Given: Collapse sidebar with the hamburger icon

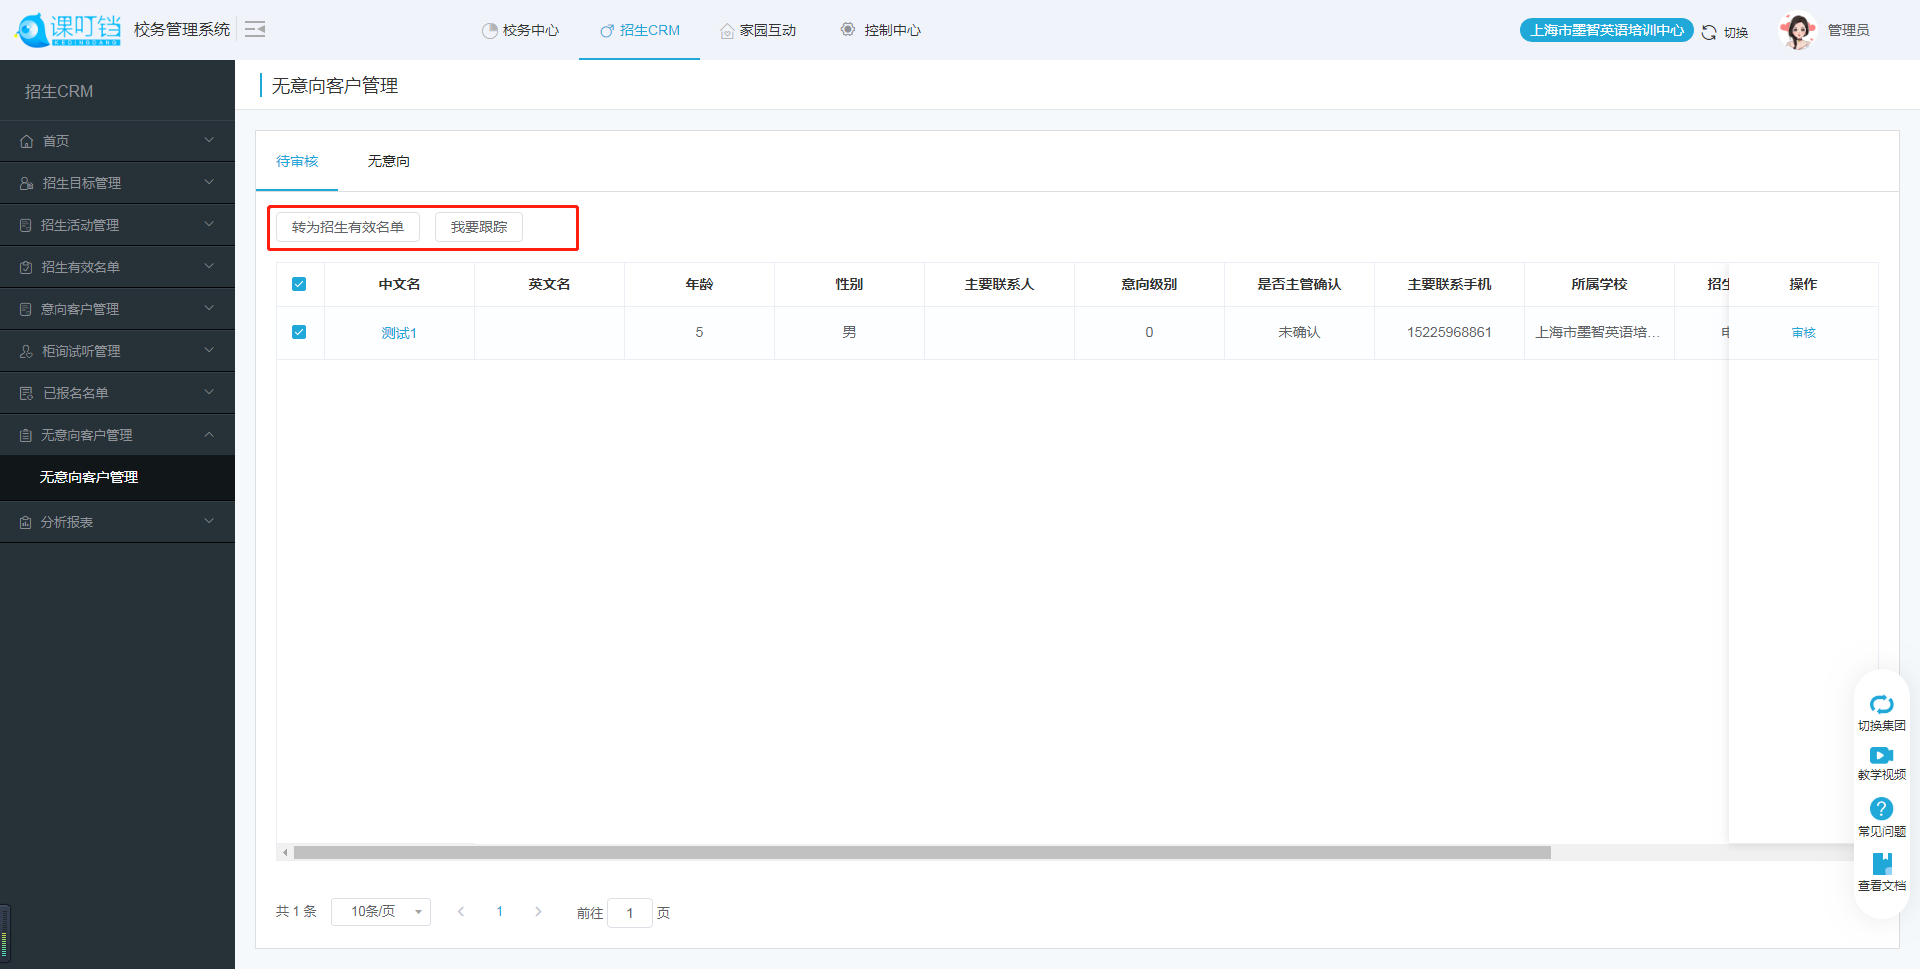Looking at the screenshot, I should (x=255, y=29).
